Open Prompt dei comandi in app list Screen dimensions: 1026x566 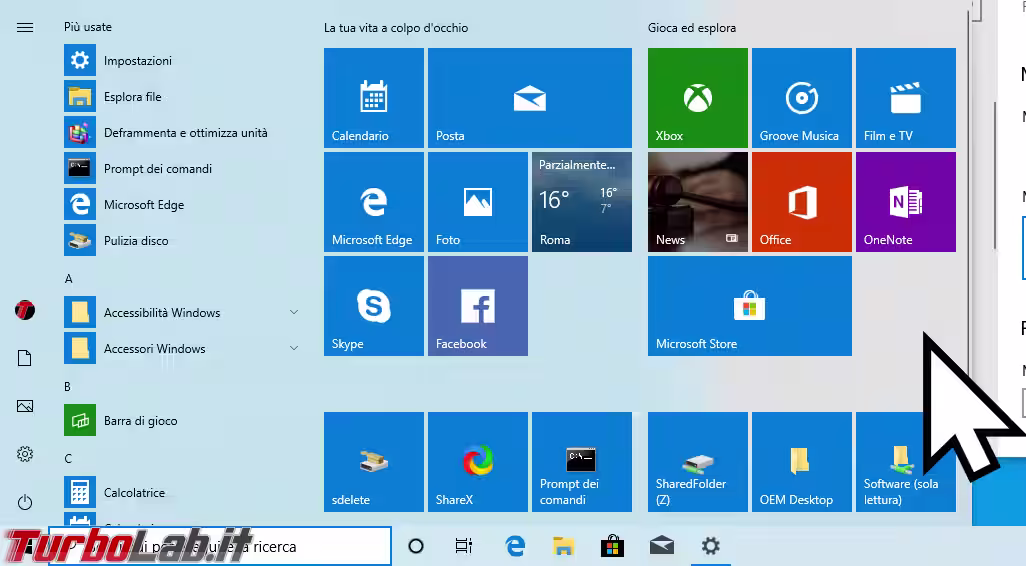click(183, 168)
